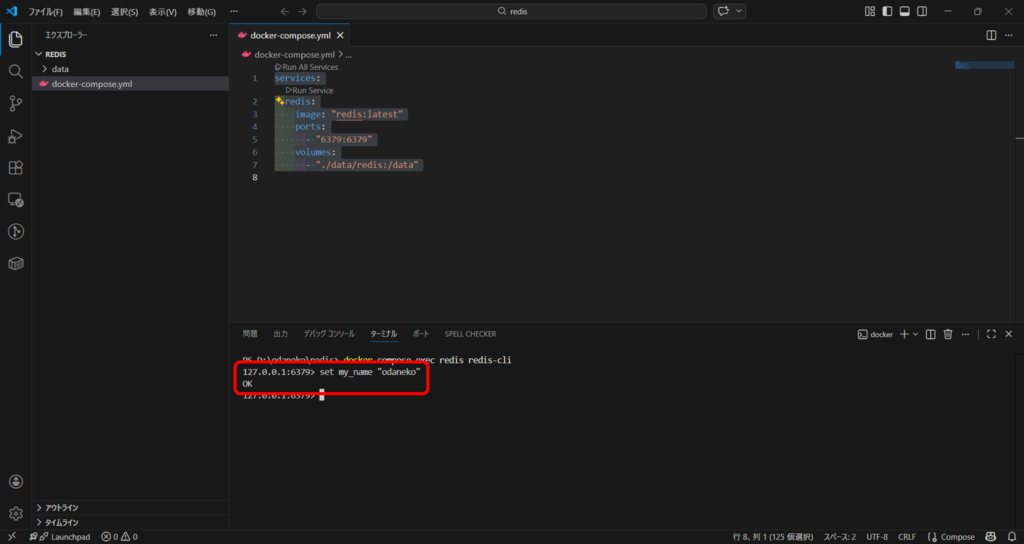Split the terminal panel

click(x=930, y=334)
